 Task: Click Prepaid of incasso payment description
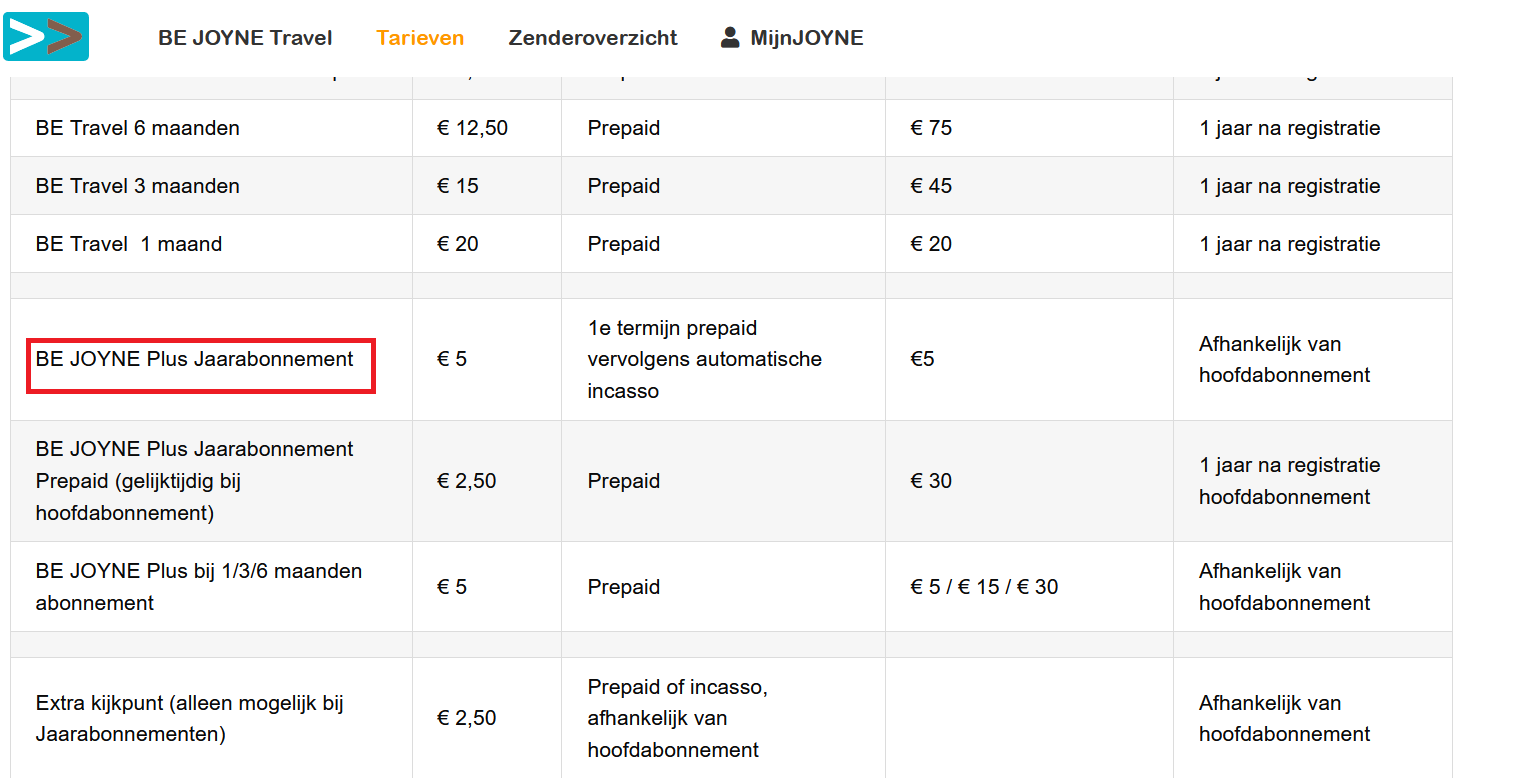click(x=678, y=718)
